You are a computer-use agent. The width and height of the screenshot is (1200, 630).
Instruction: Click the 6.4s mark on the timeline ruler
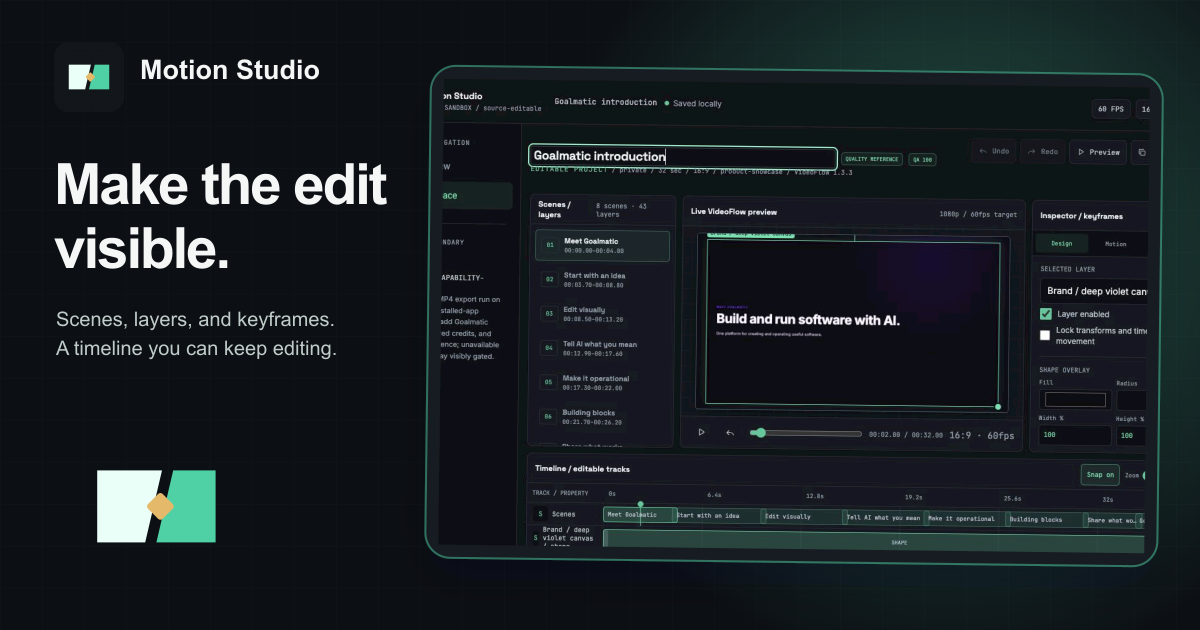coord(715,494)
